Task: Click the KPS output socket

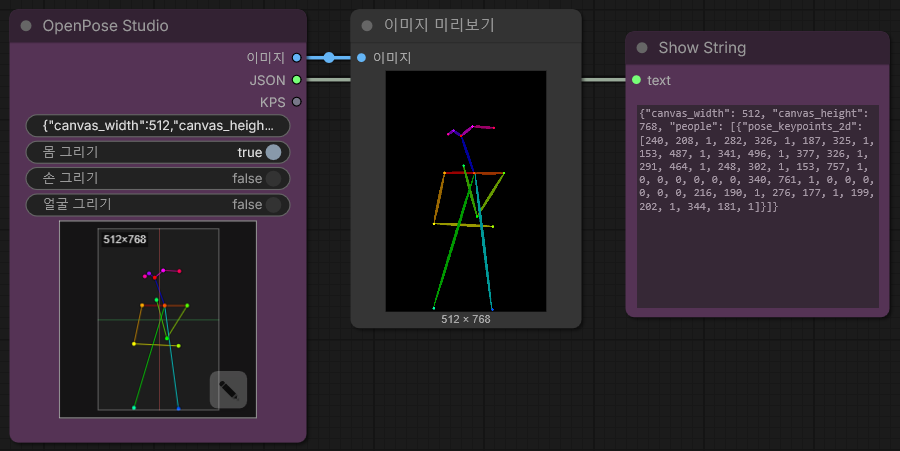Action: tap(296, 102)
